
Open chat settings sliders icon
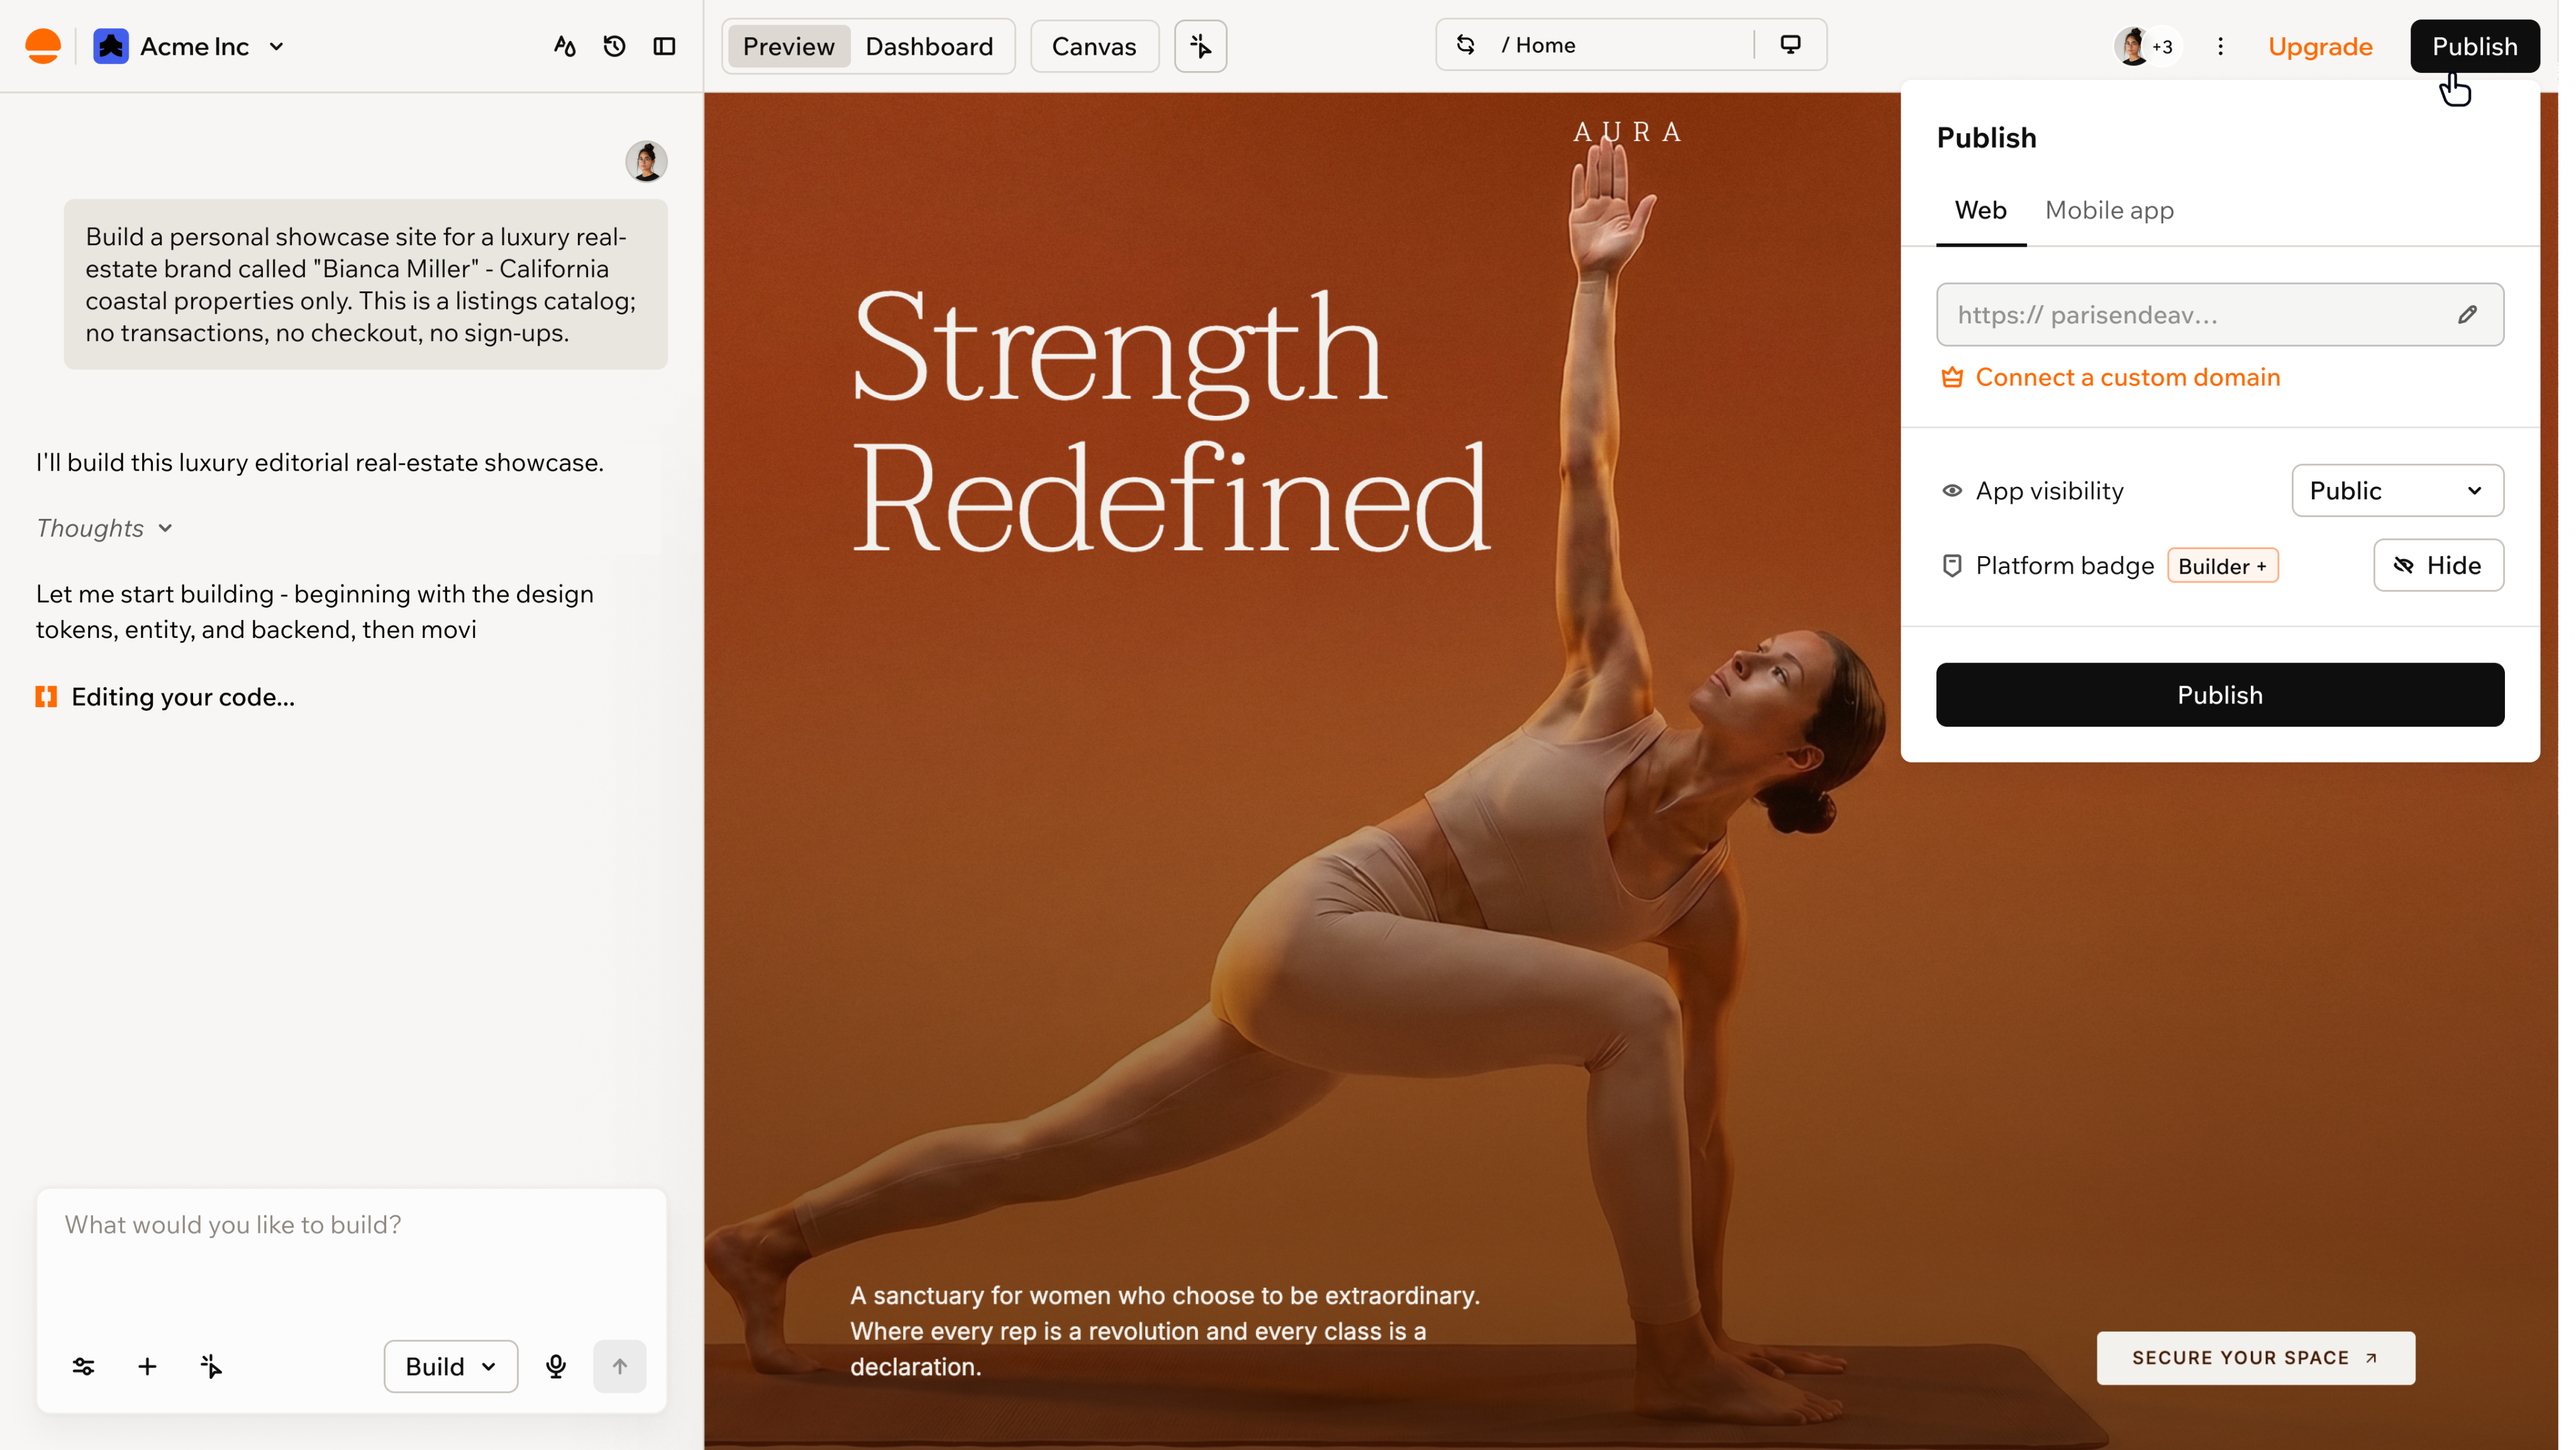pyautogui.click(x=84, y=1366)
